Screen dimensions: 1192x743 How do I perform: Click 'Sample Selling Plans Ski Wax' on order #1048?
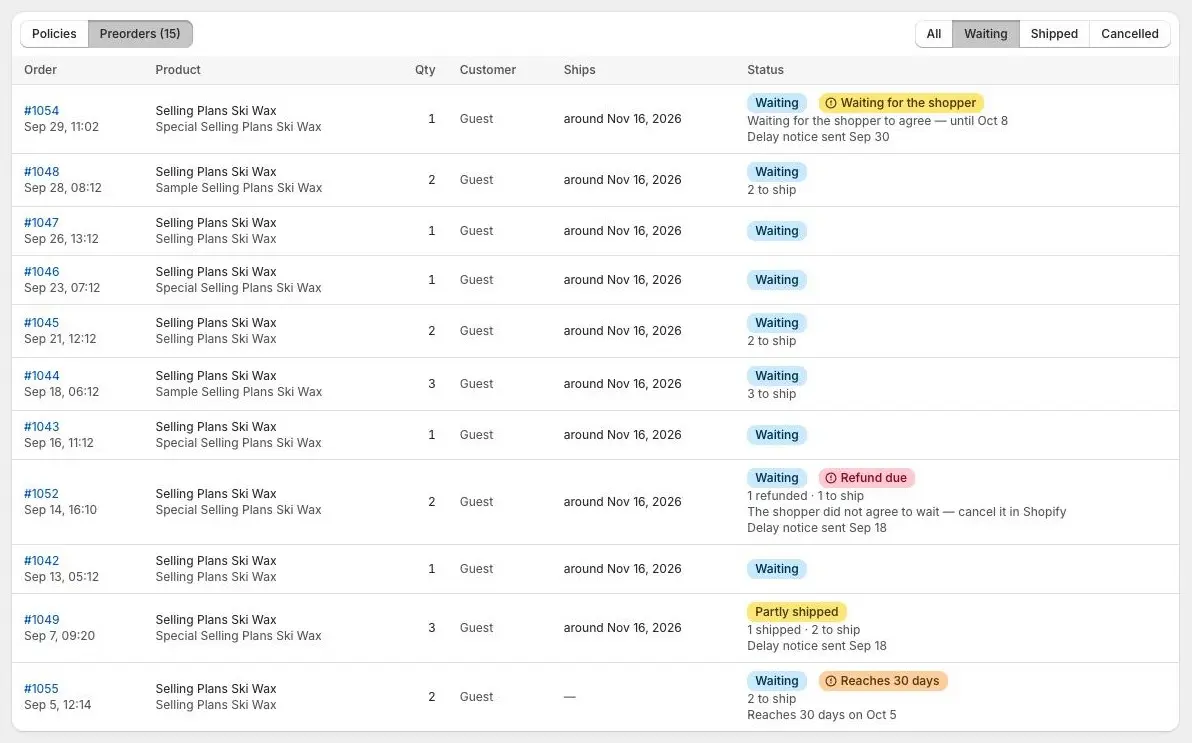[x=239, y=187]
